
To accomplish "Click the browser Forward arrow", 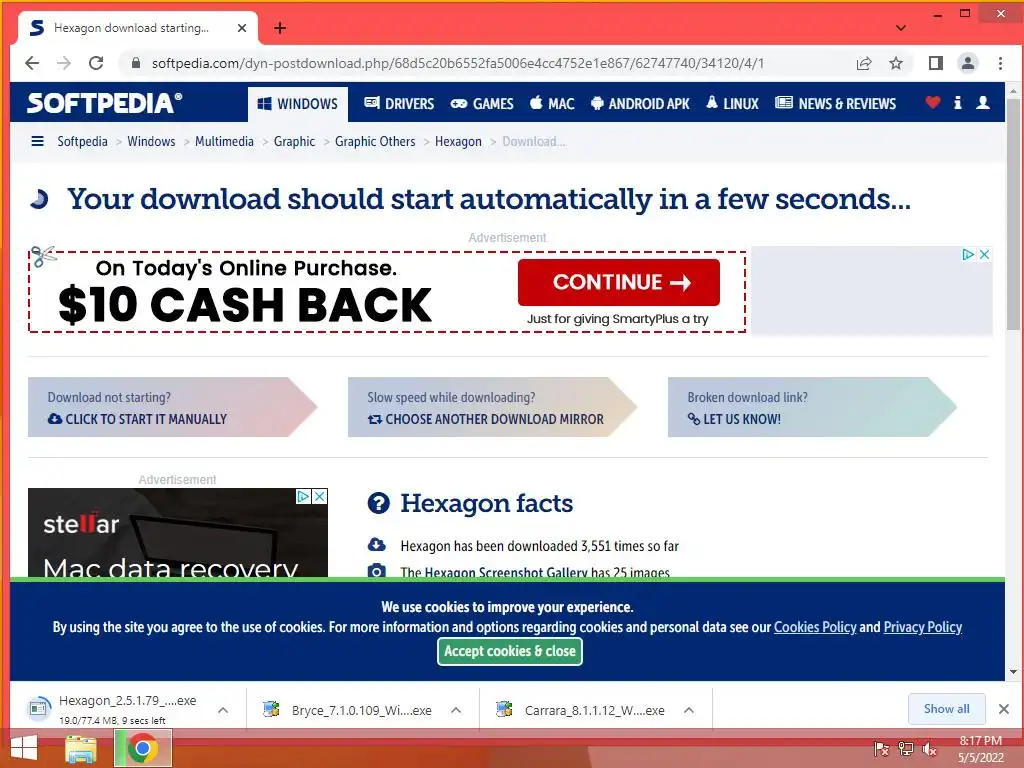I will pyautogui.click(x=63, y=63).
